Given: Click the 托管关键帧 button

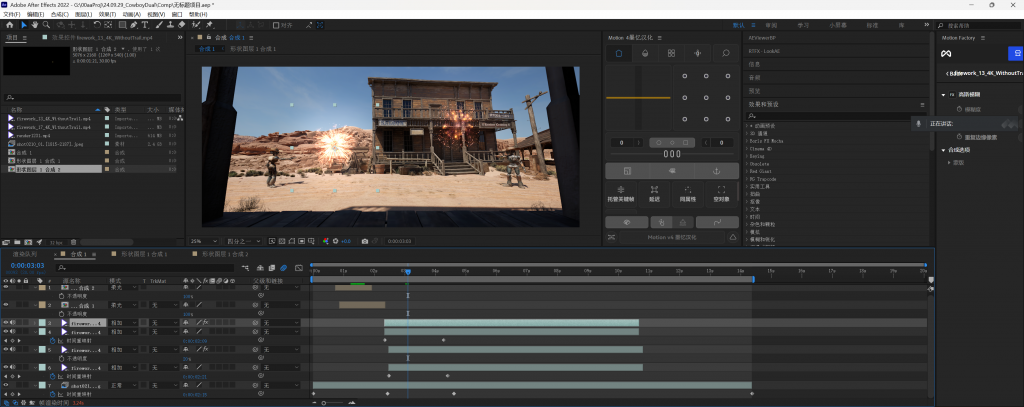Looking at the screenshot, I should (x=621, y=193).
